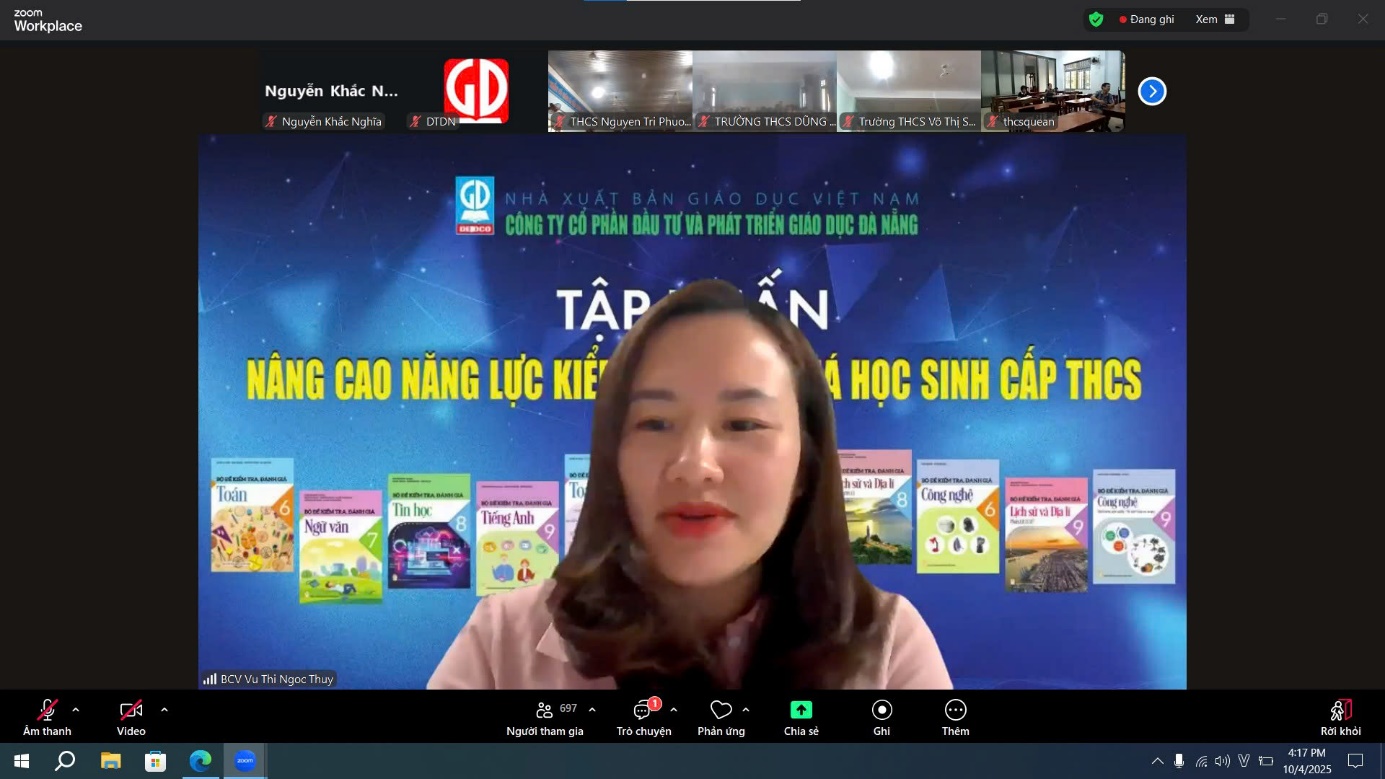Viewport: 1385px width, 779px height.
Task: Select the thcsquean participant video thumbnail
Action: point(1052,91)
